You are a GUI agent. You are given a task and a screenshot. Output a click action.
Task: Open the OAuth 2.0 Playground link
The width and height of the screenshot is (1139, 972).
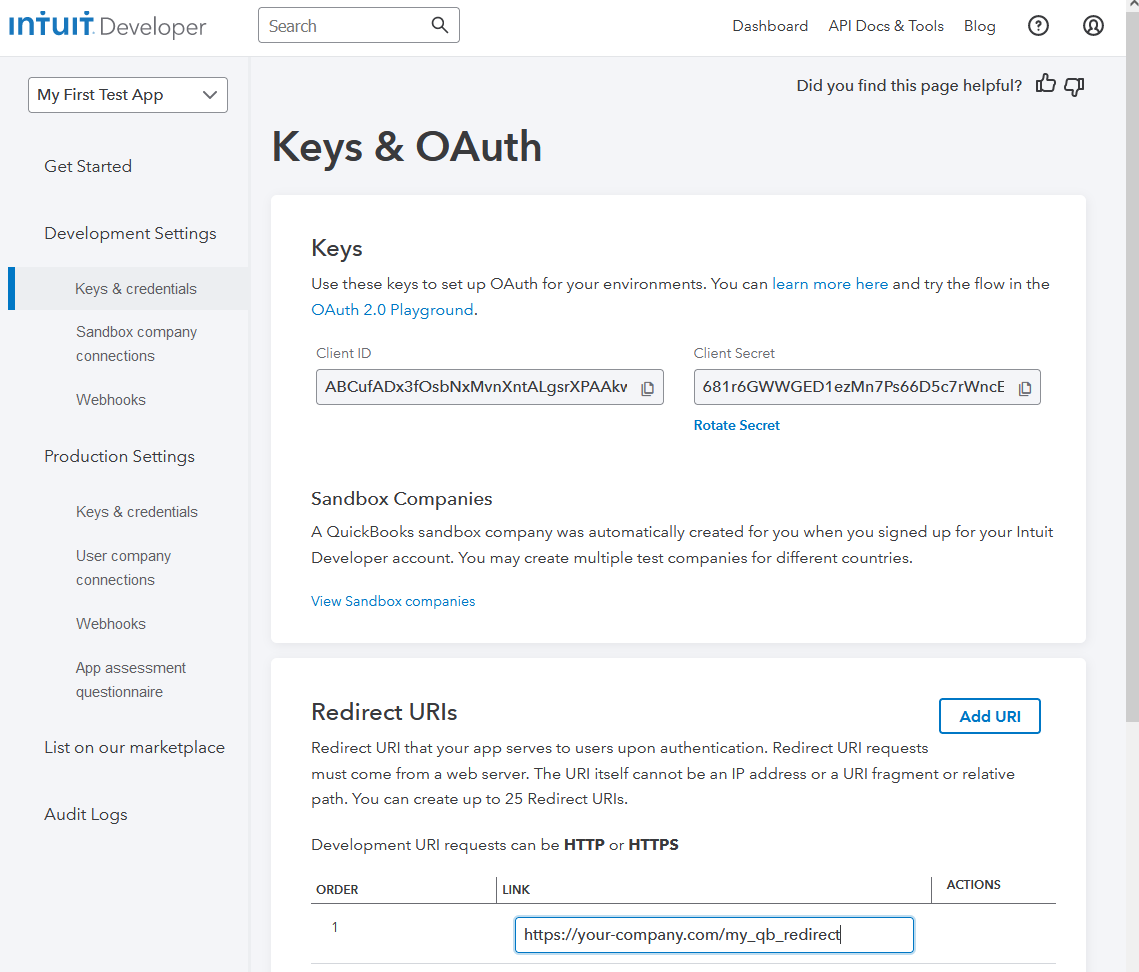pyautogui.click(x=392, y=310)
